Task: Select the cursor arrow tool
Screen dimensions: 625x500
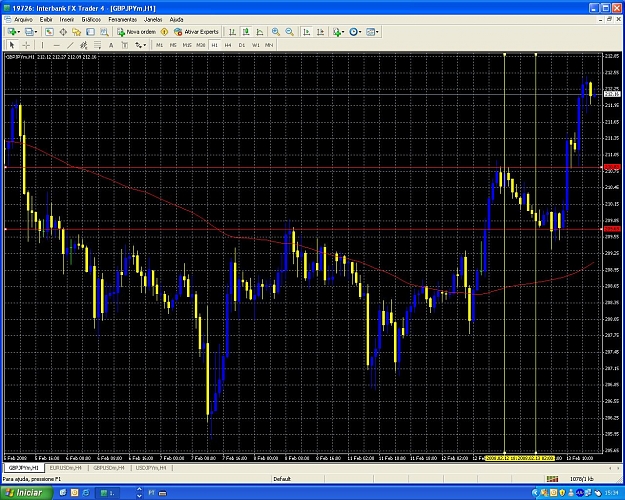Action: pos(12,45)
